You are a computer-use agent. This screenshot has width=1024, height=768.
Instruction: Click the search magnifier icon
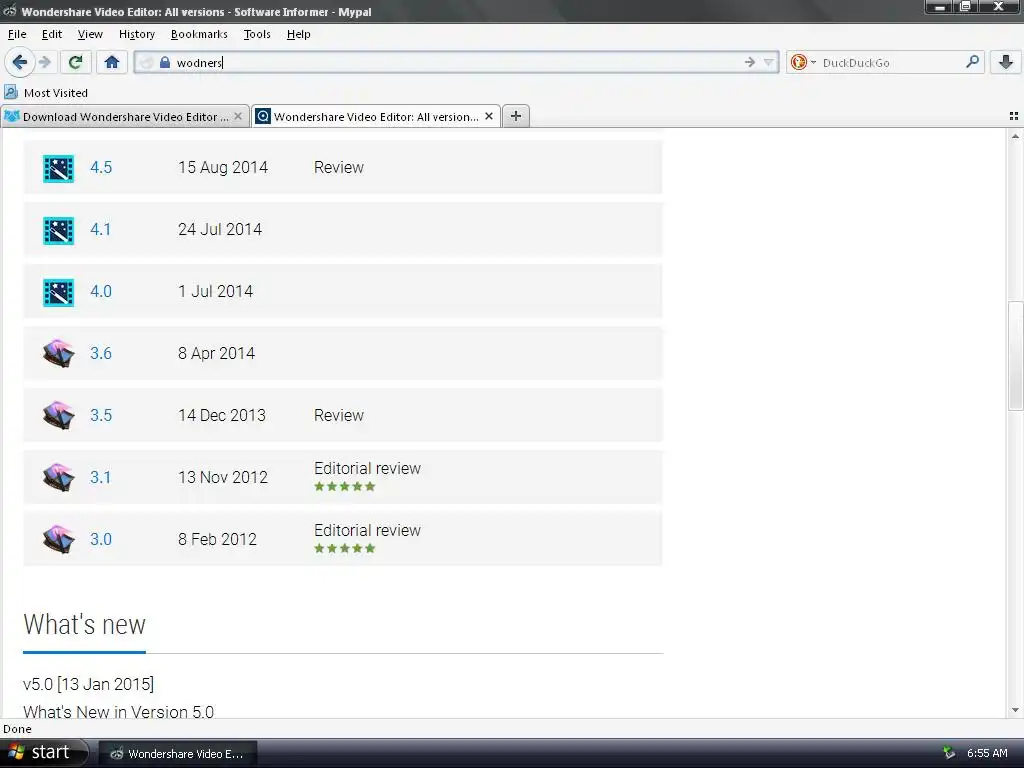click(972, 61)
